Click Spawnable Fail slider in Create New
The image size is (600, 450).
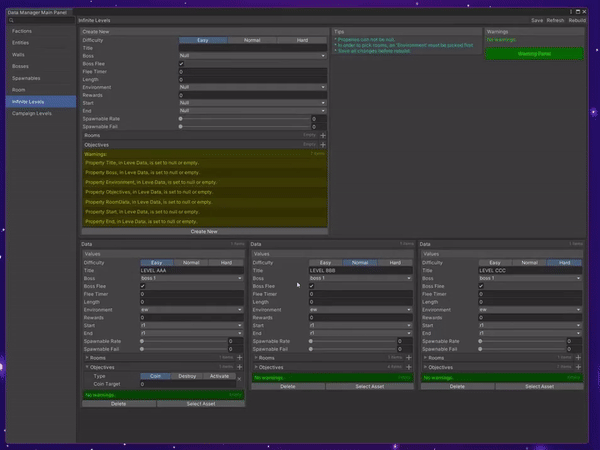coord(245,127)
